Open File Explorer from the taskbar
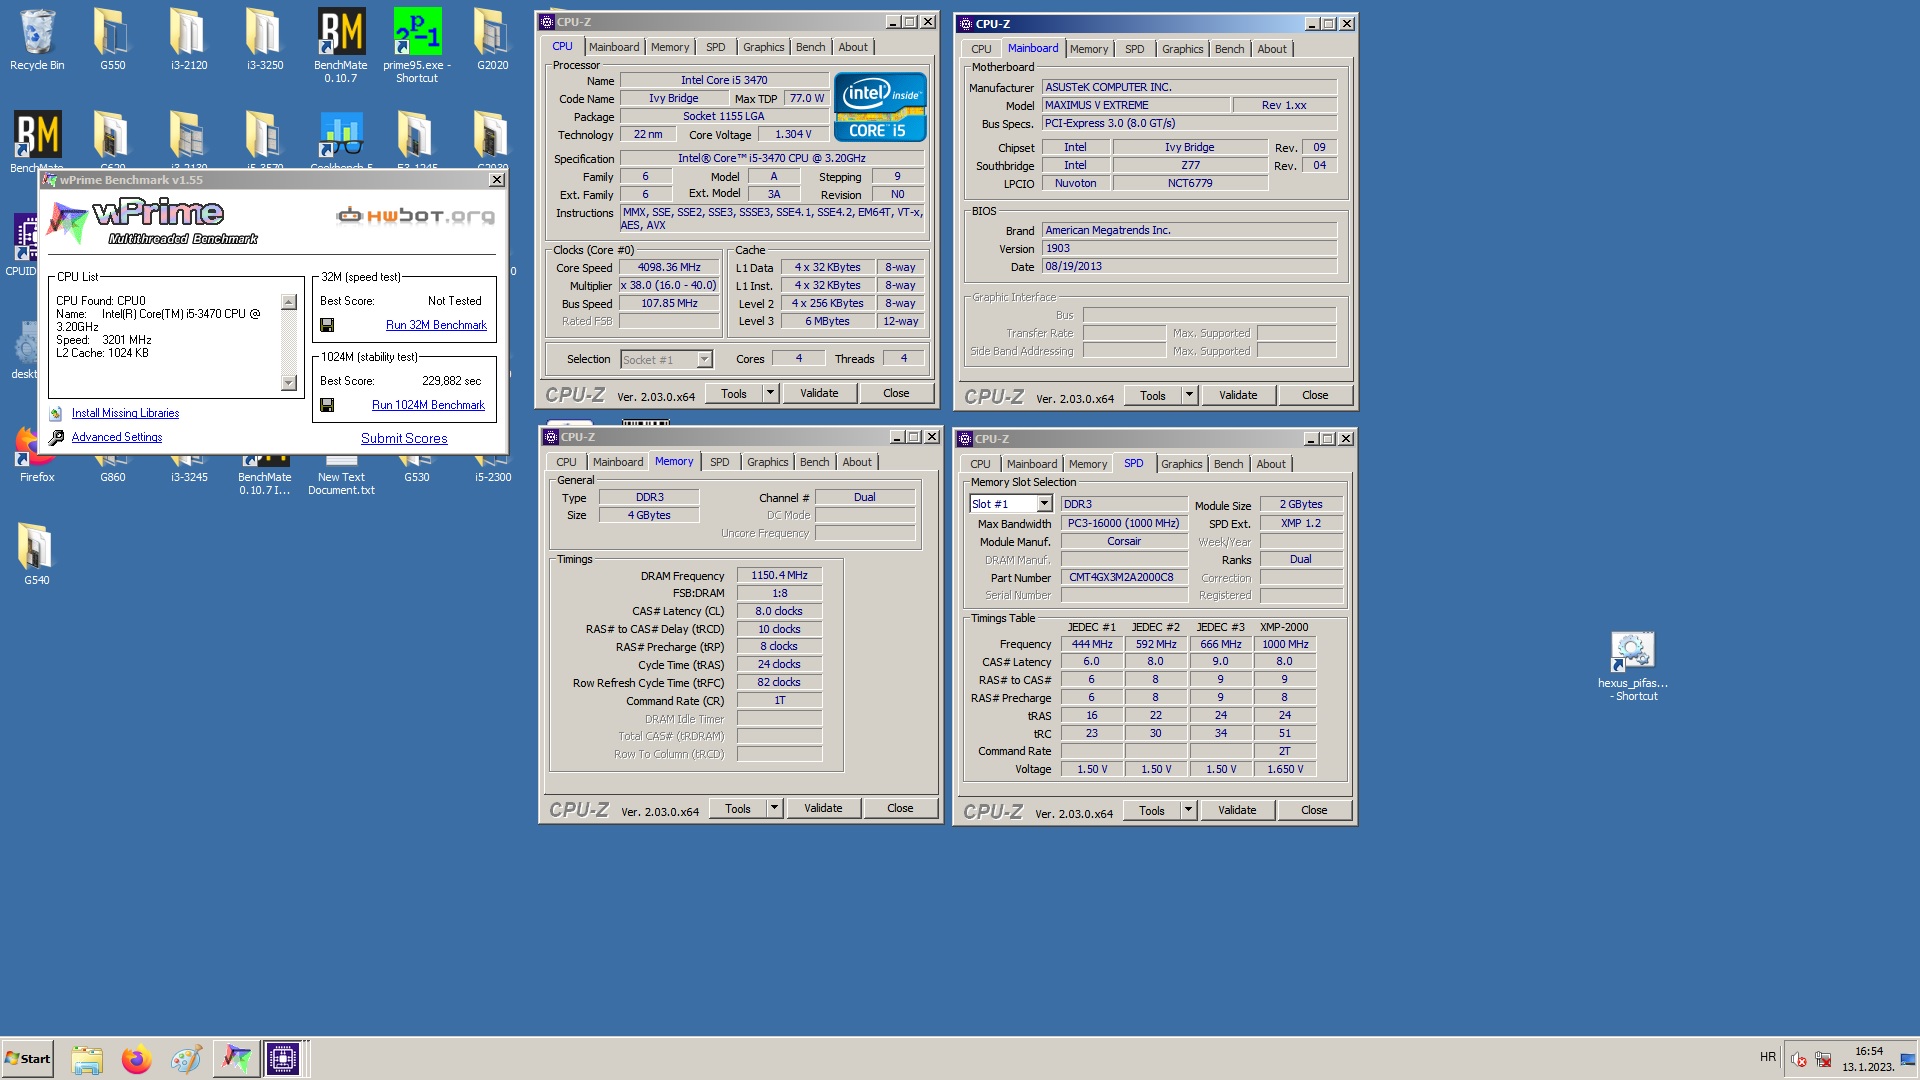This screenshot has height=1080, width=1920. tap(87, 1059)
